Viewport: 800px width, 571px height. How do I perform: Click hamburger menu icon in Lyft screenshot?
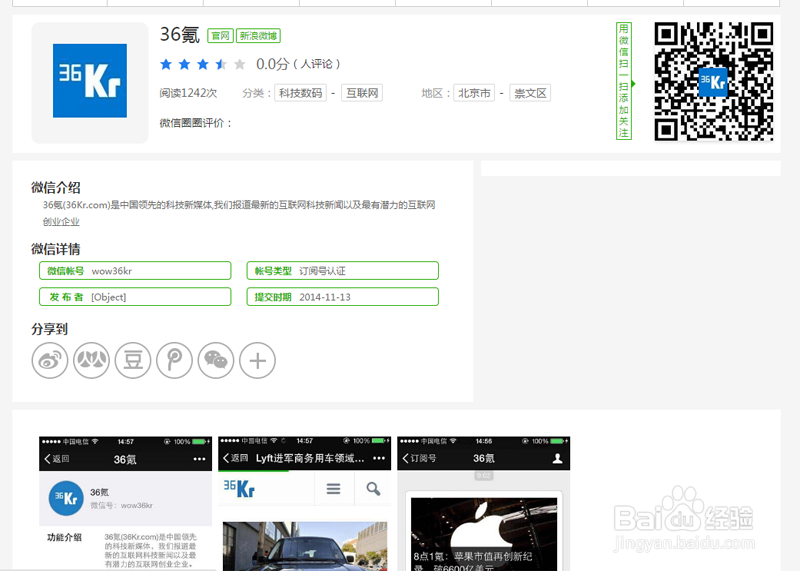pyautogui.click(x=334, y=489)
